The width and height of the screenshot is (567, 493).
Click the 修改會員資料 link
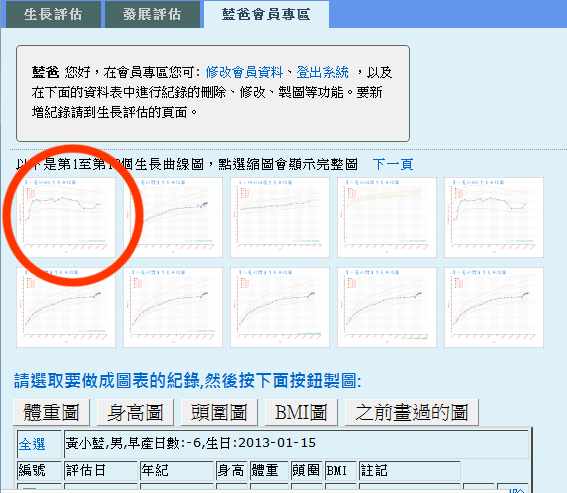(244, 72)
